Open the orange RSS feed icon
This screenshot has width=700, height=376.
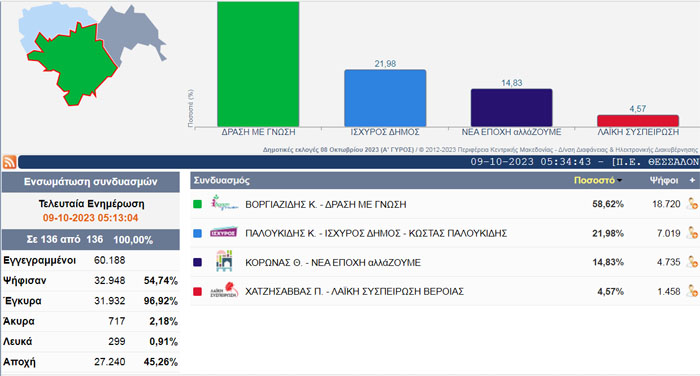click(x=9, y=162)
